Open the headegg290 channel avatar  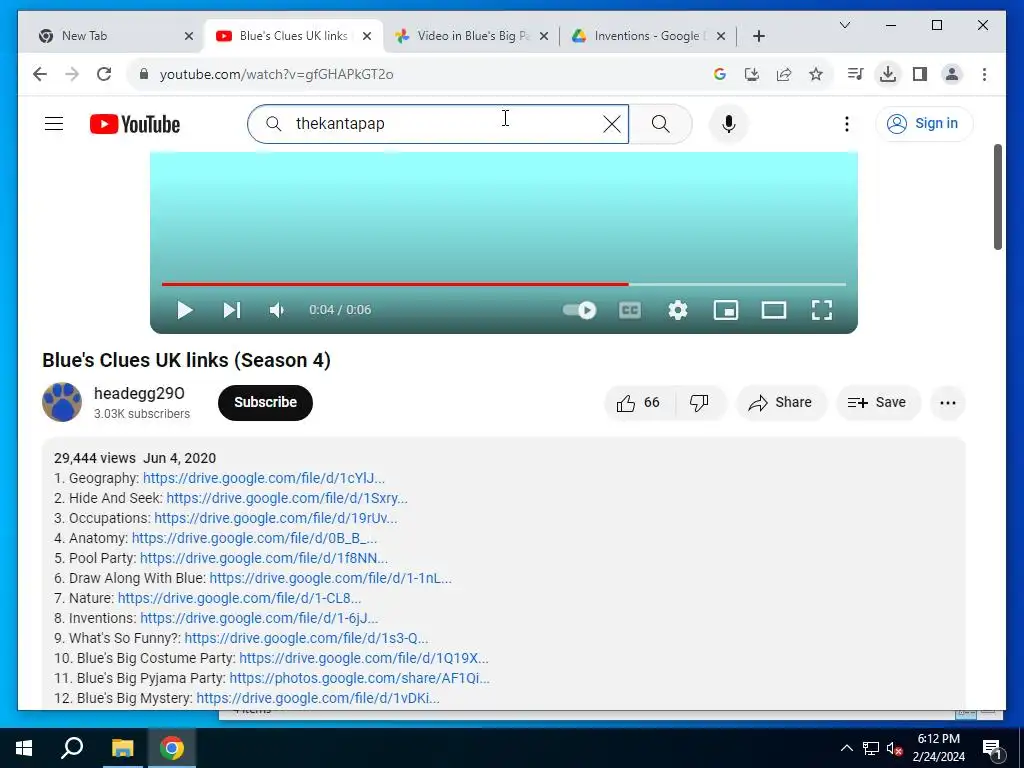[62, 402]
